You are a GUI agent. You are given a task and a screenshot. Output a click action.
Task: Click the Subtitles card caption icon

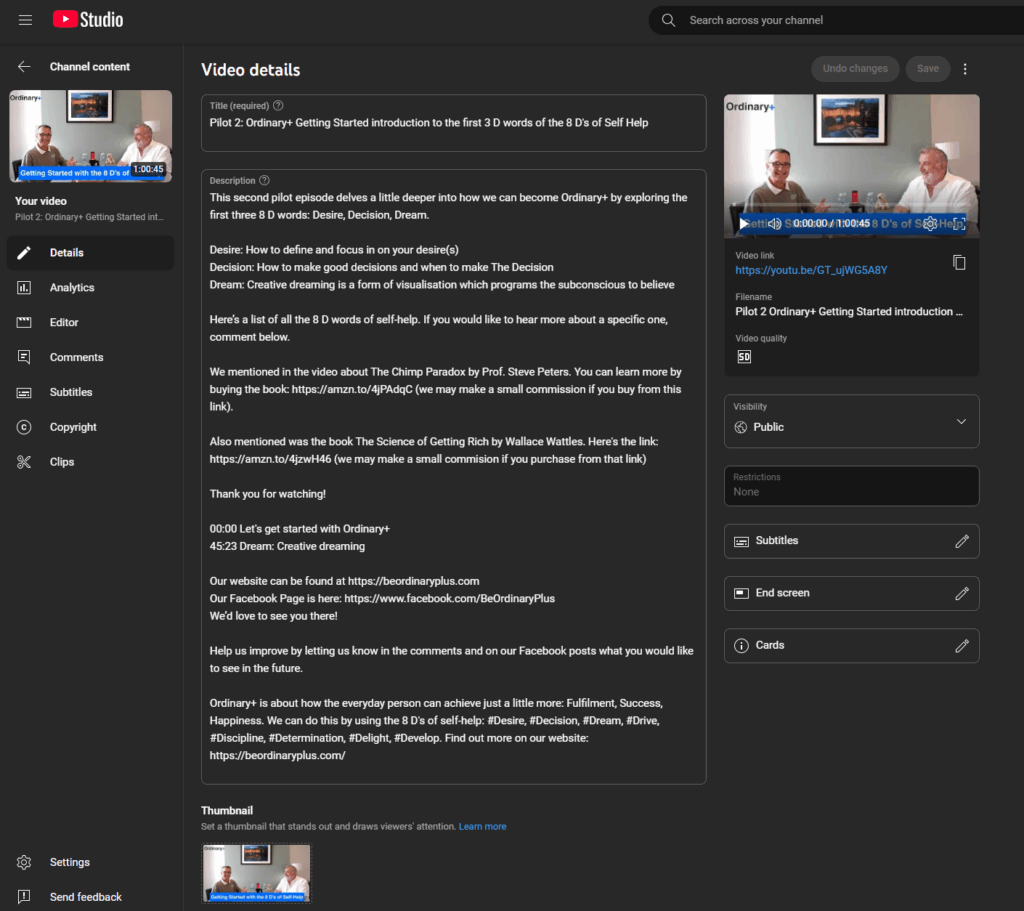pyautogui.click(x=741, y=541)
